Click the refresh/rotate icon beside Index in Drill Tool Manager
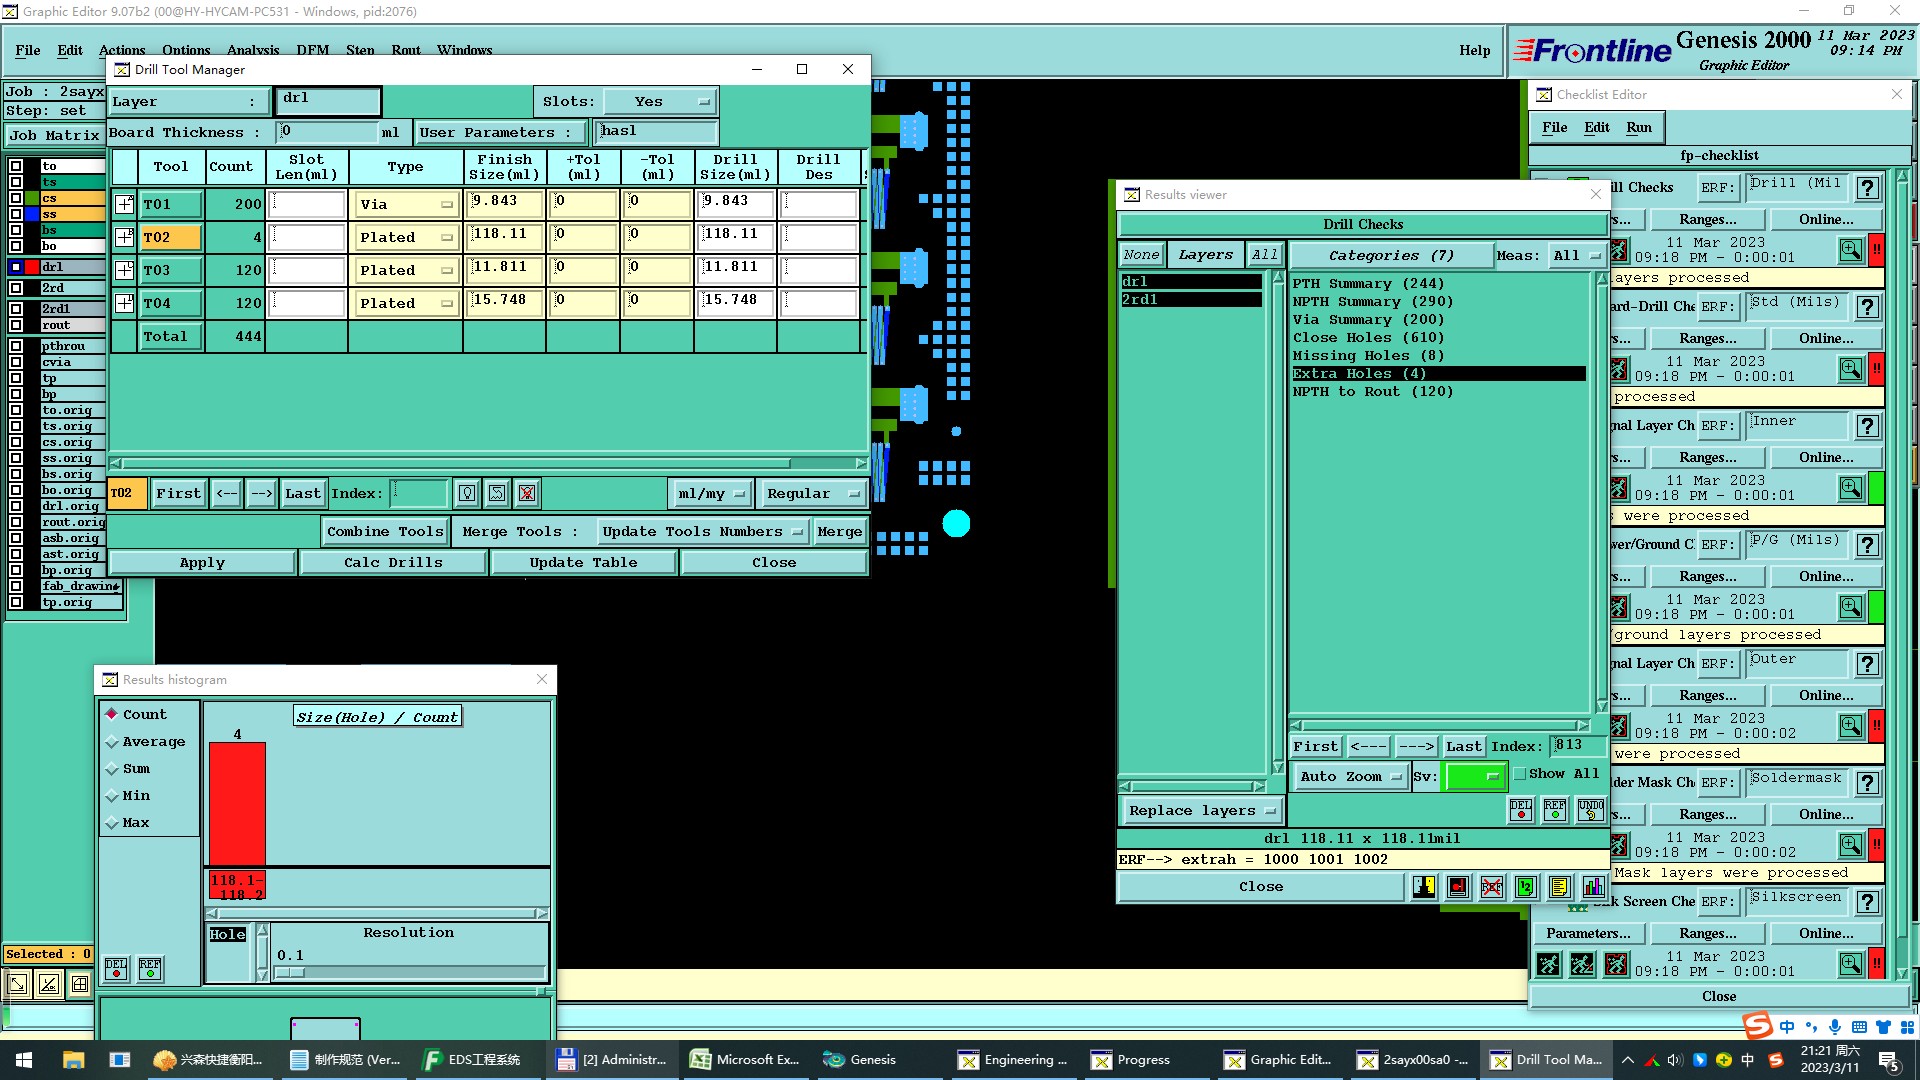Screen dimensions: 1920x1080 tap(497, 493)
